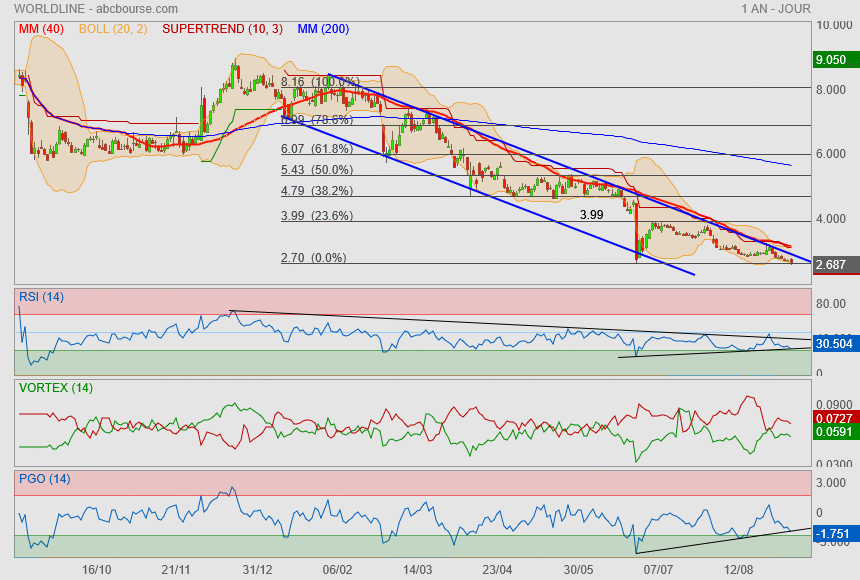Click the PGO (14) panel title

[45, 479]
